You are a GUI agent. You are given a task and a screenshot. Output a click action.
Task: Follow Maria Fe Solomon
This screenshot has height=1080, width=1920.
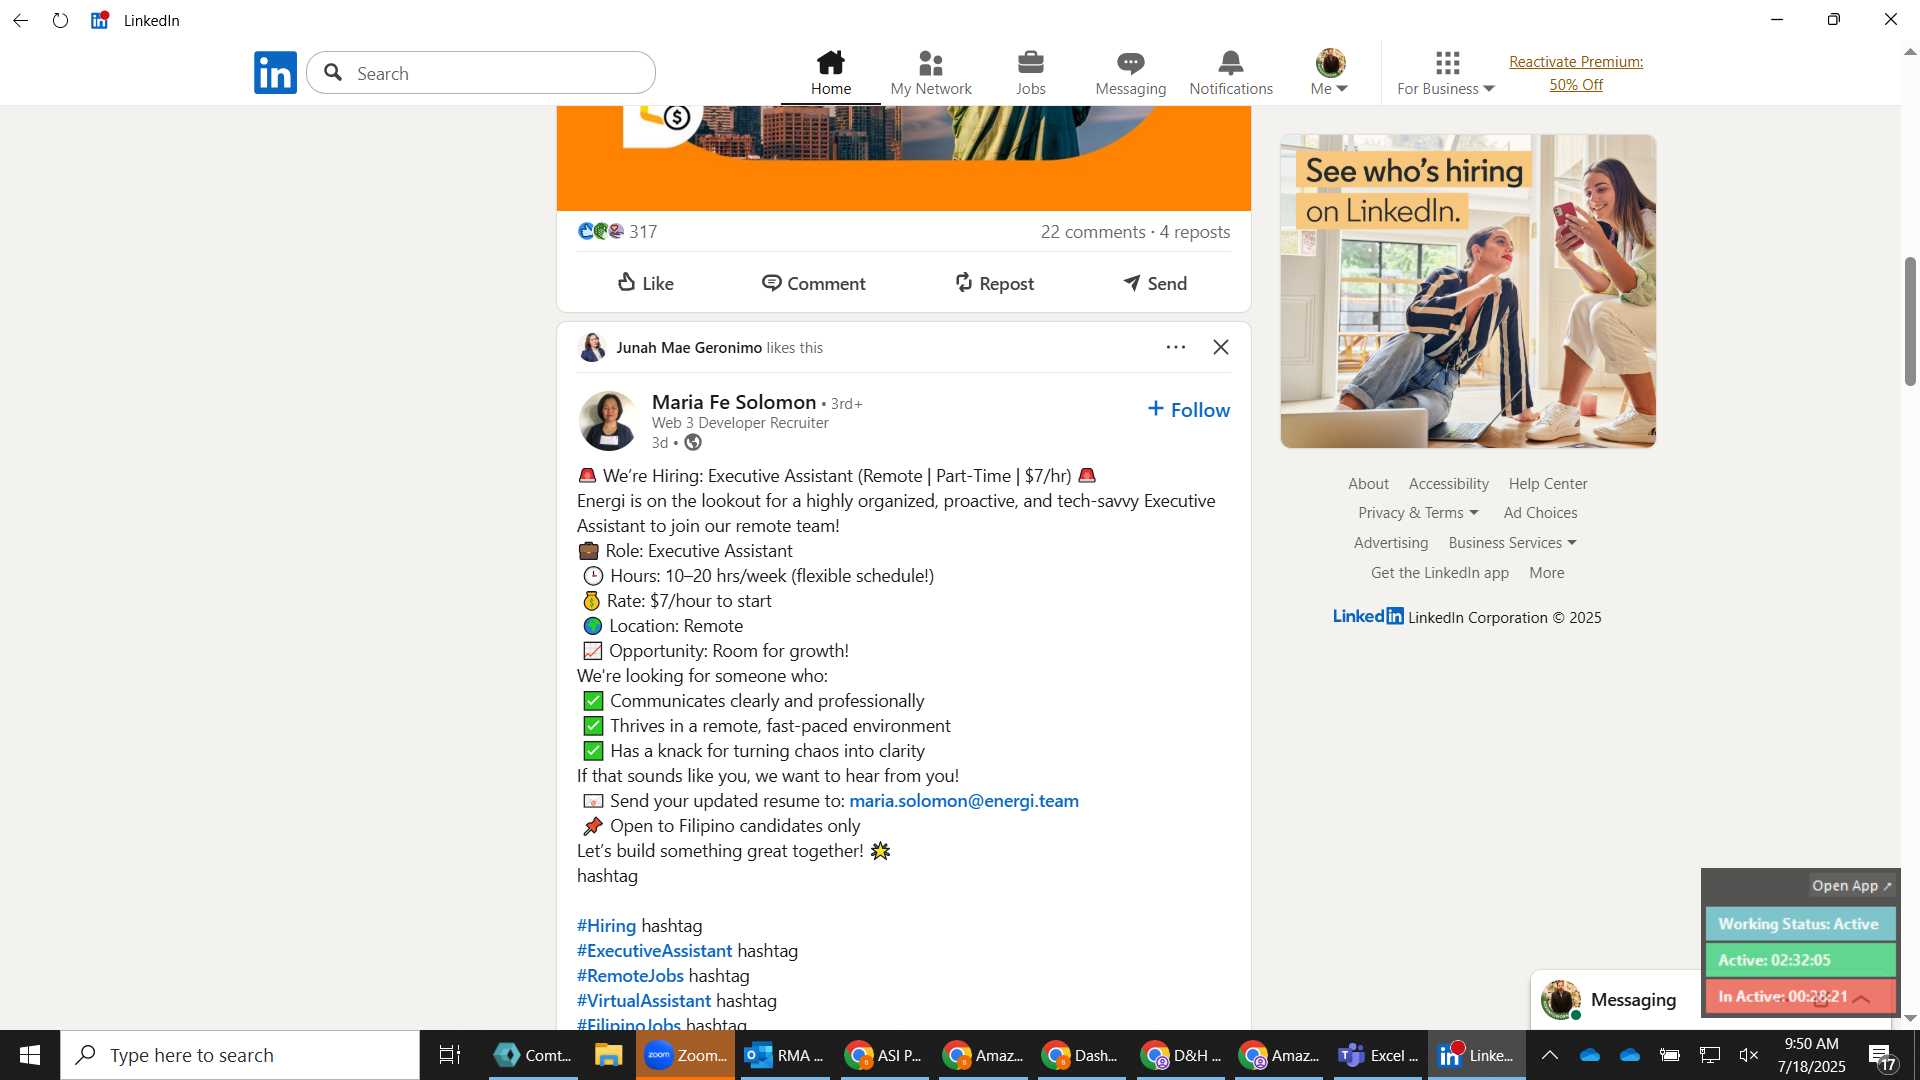tap(1189, 410)
